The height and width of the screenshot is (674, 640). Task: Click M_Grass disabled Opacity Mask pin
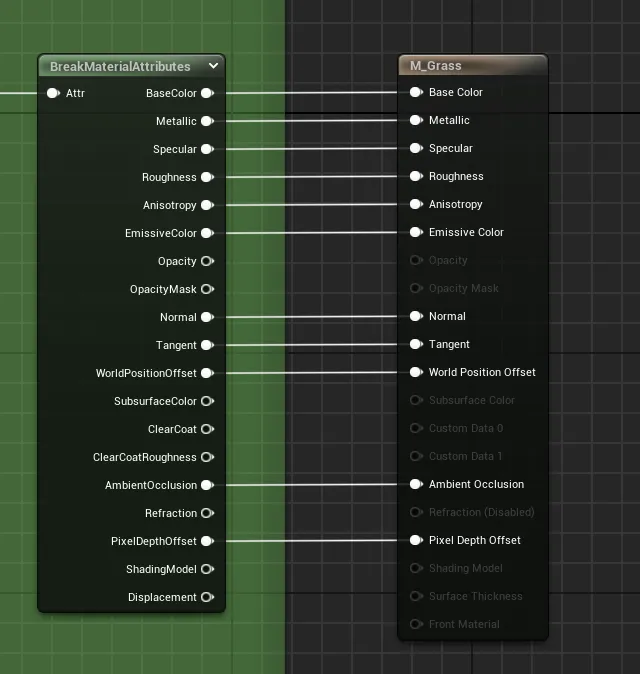[416, 288]
